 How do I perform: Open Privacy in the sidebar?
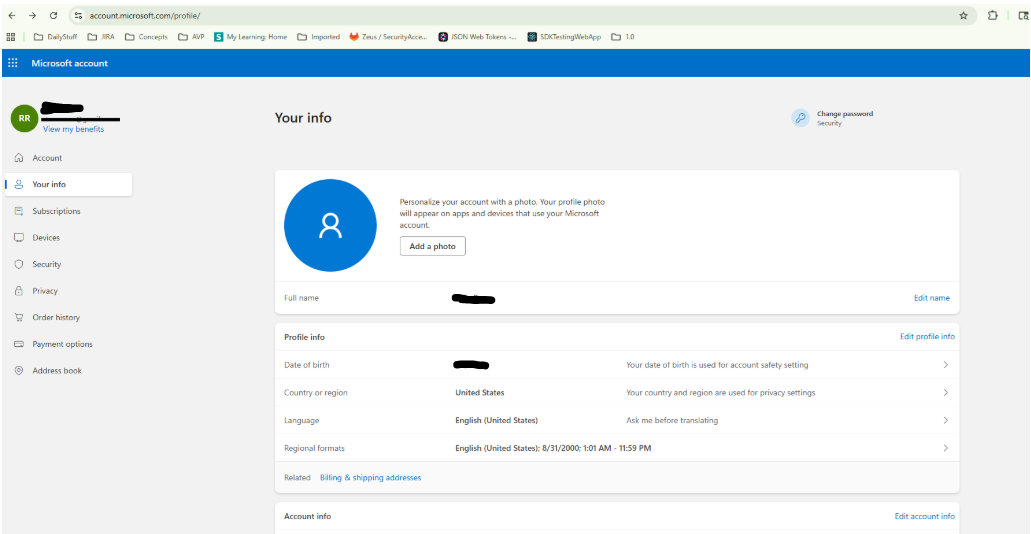[68, 291]
